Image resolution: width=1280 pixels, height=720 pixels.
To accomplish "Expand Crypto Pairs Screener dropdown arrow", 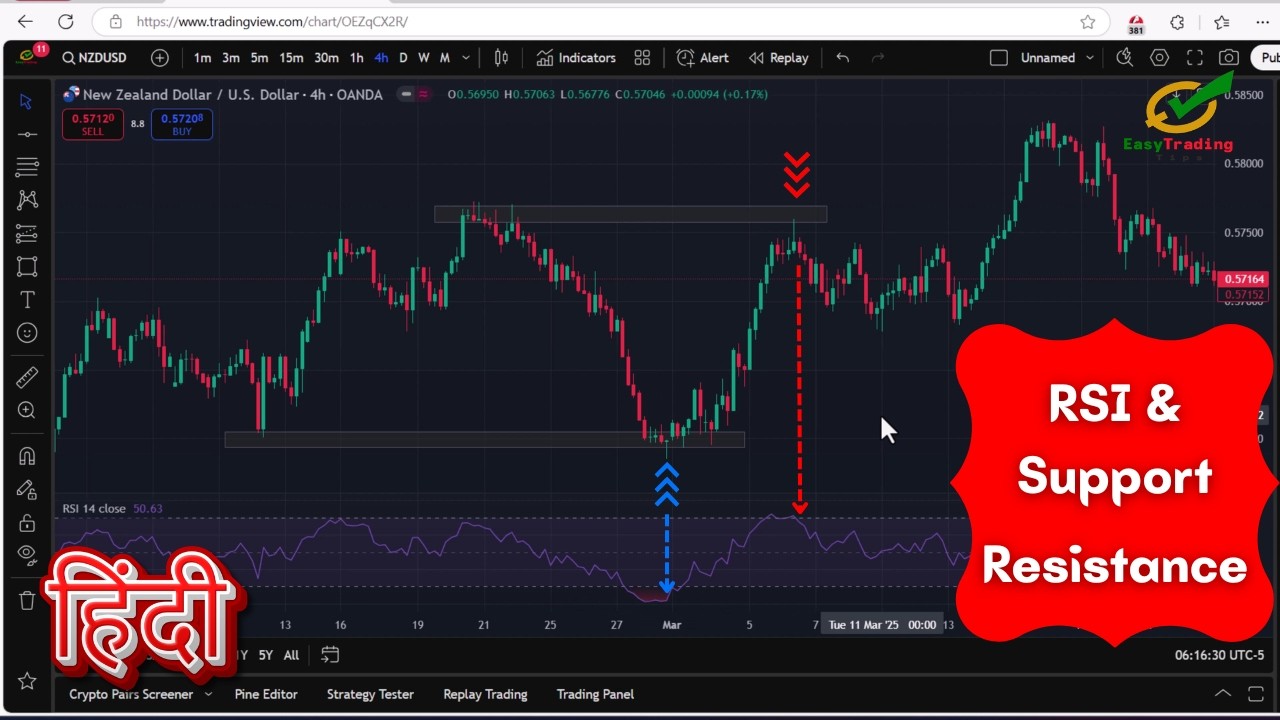I will (x=208, y=694).
